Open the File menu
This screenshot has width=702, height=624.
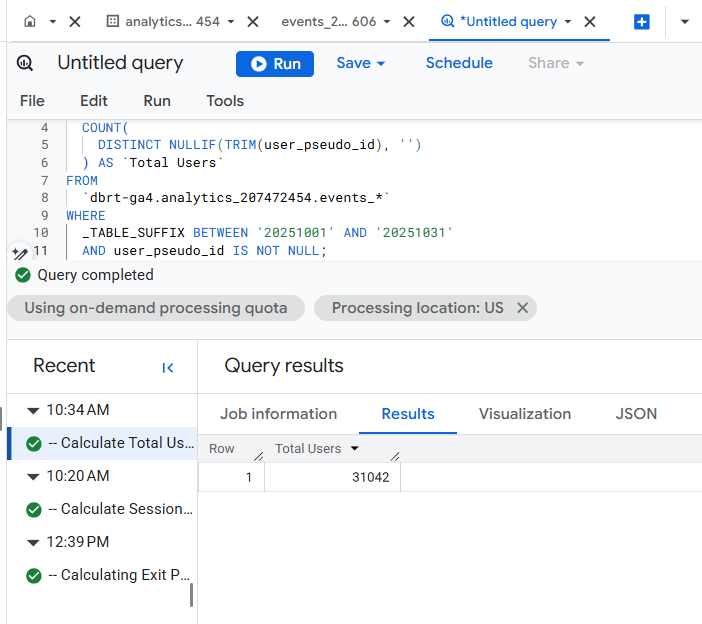point(32,101)
